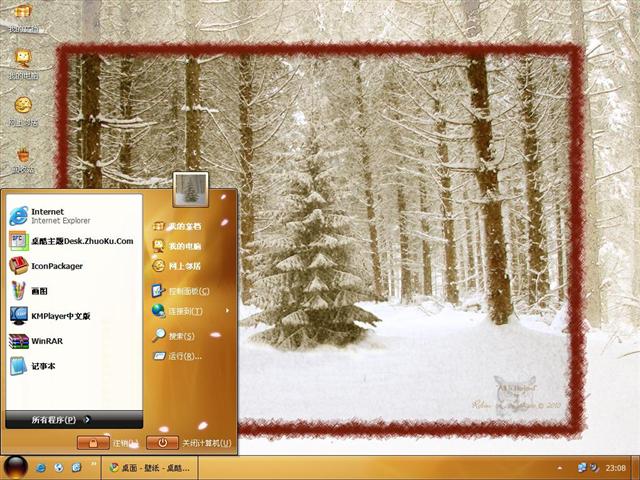
Task: Switch to 桌面 - 壁纸 taskbar window
Action: click(x=150, y=468)
